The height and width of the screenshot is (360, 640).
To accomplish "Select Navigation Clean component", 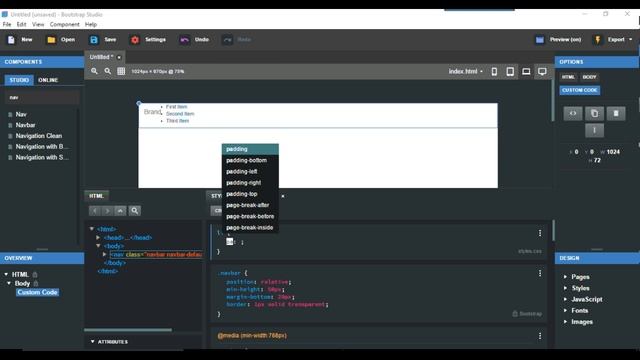I will (39, 136).
